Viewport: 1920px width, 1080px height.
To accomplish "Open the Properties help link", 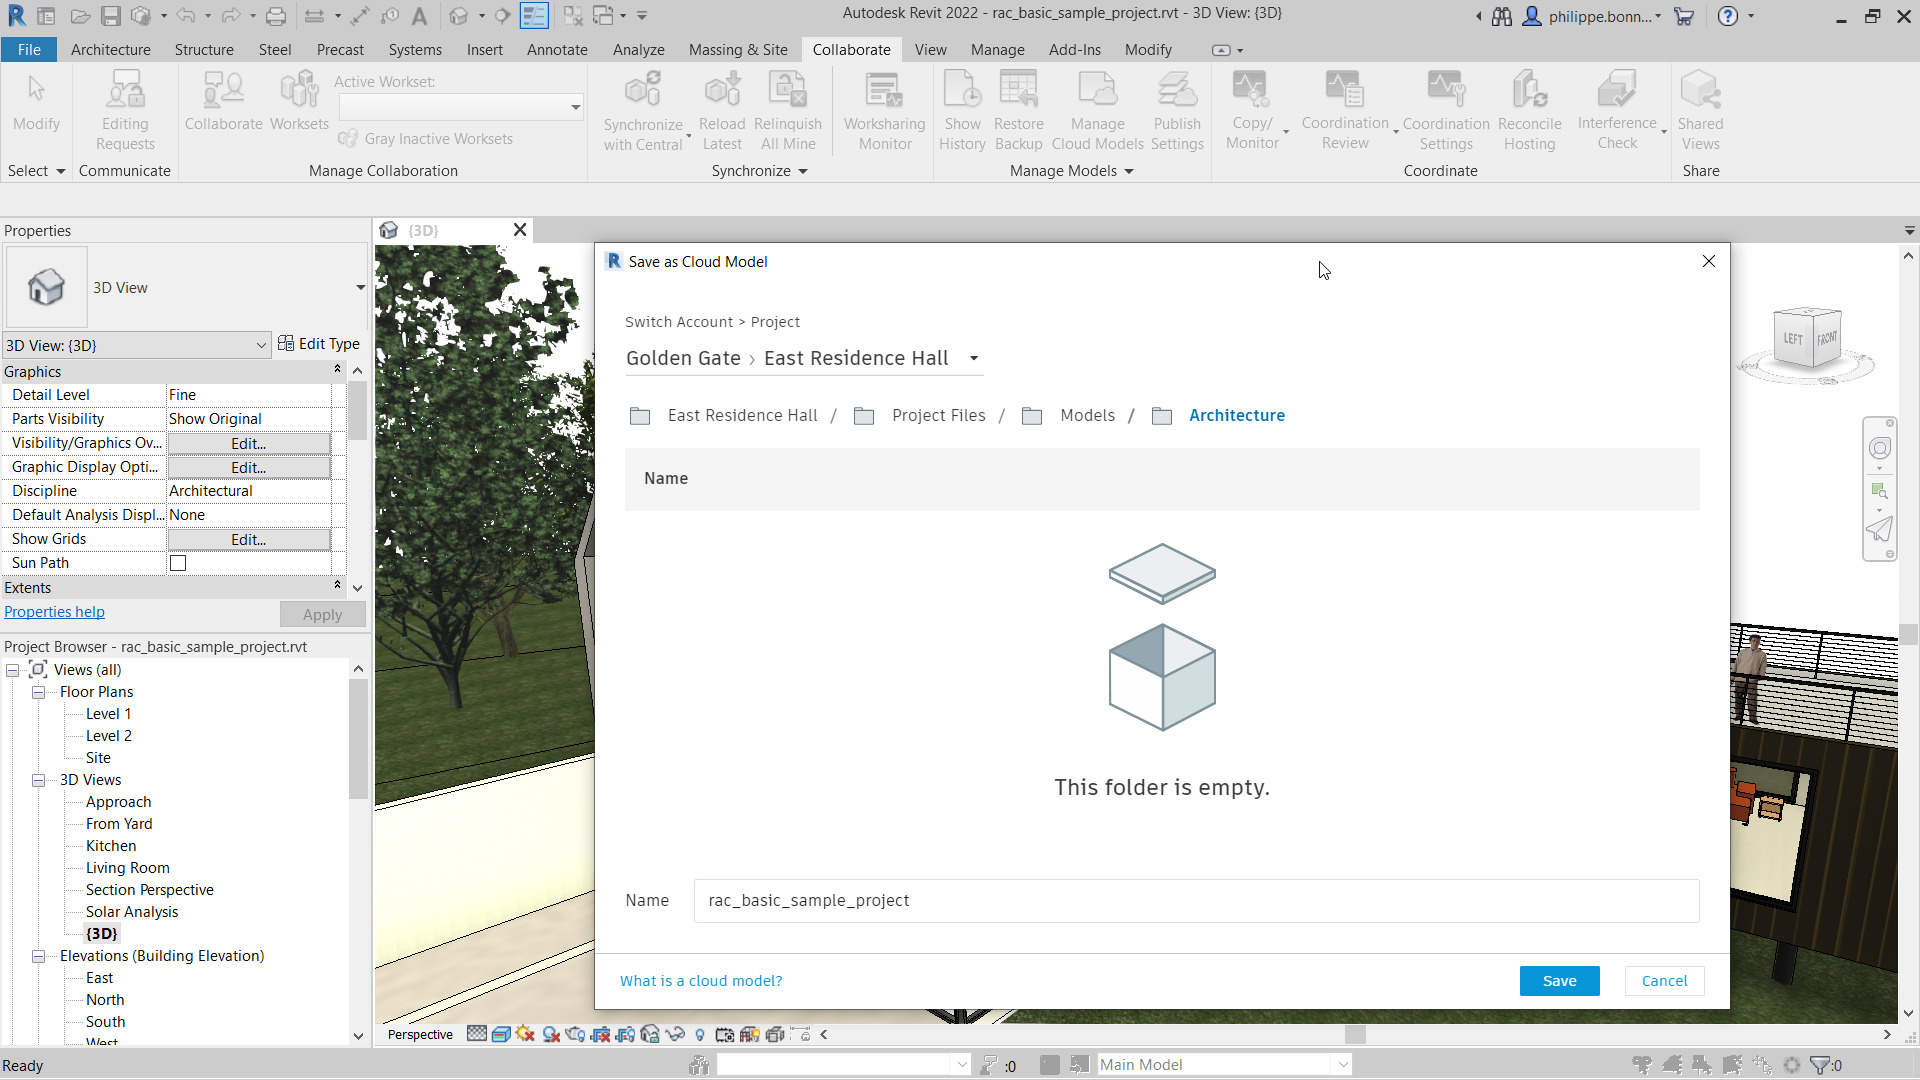I will [54, 612].
